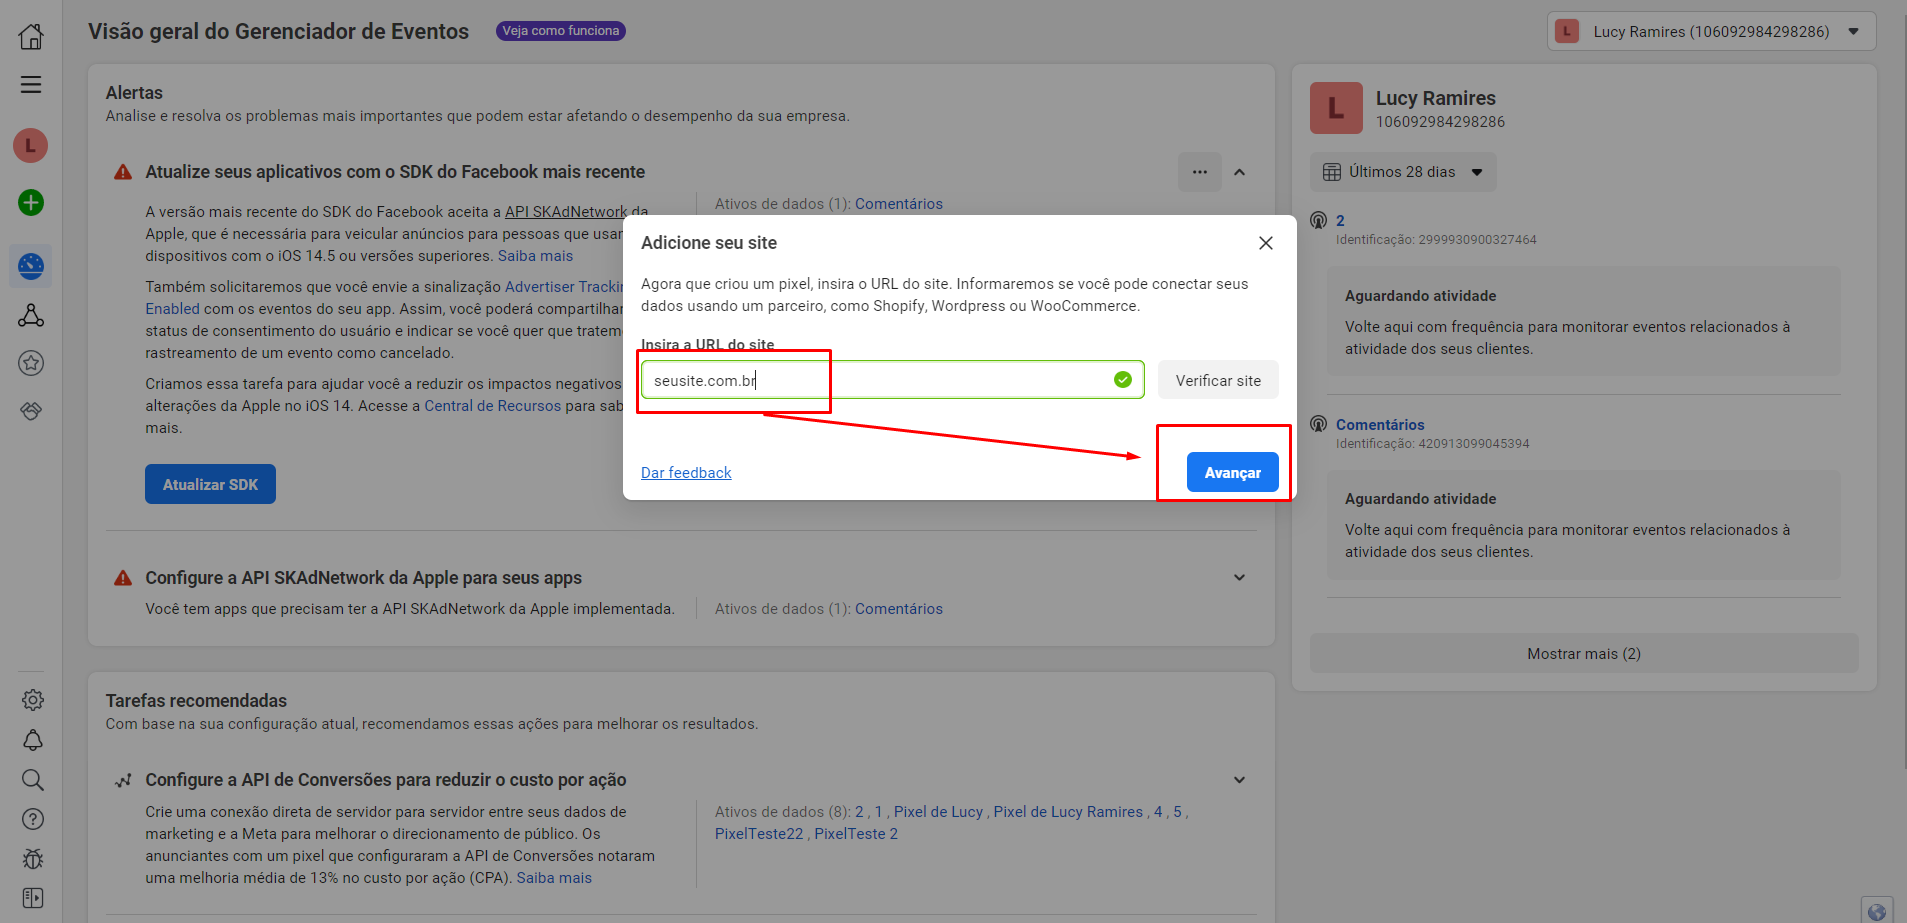Open the Overview dashboard icon in sidebar
The width and height of the screenshot is (1907, 923).
pos(31,266)
